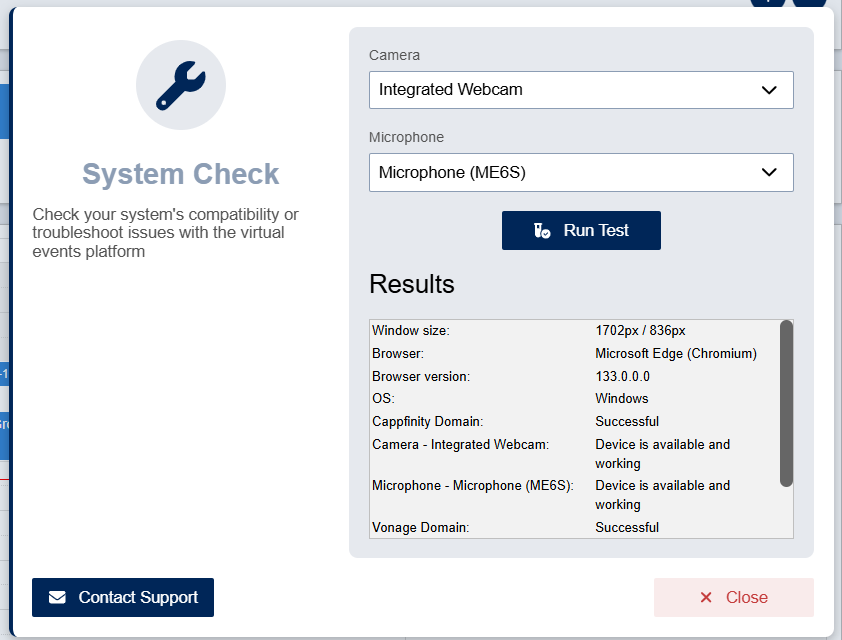The width and height of the screenshot is (842, 640).
Task: Click the red X icon beside Close
Action: [706, 597]
